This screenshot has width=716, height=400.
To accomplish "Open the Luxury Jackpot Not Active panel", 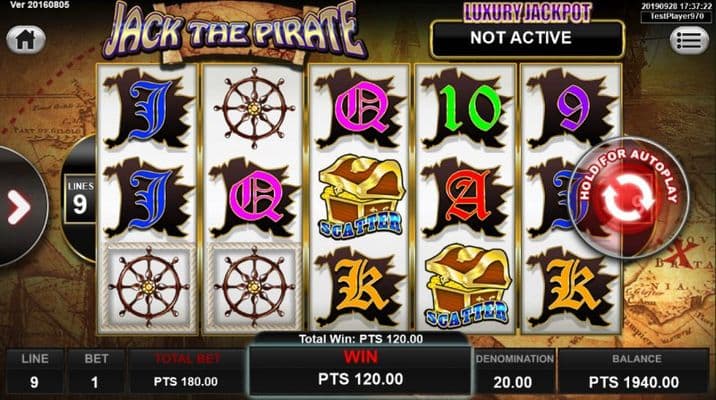I will coord(527,38).
